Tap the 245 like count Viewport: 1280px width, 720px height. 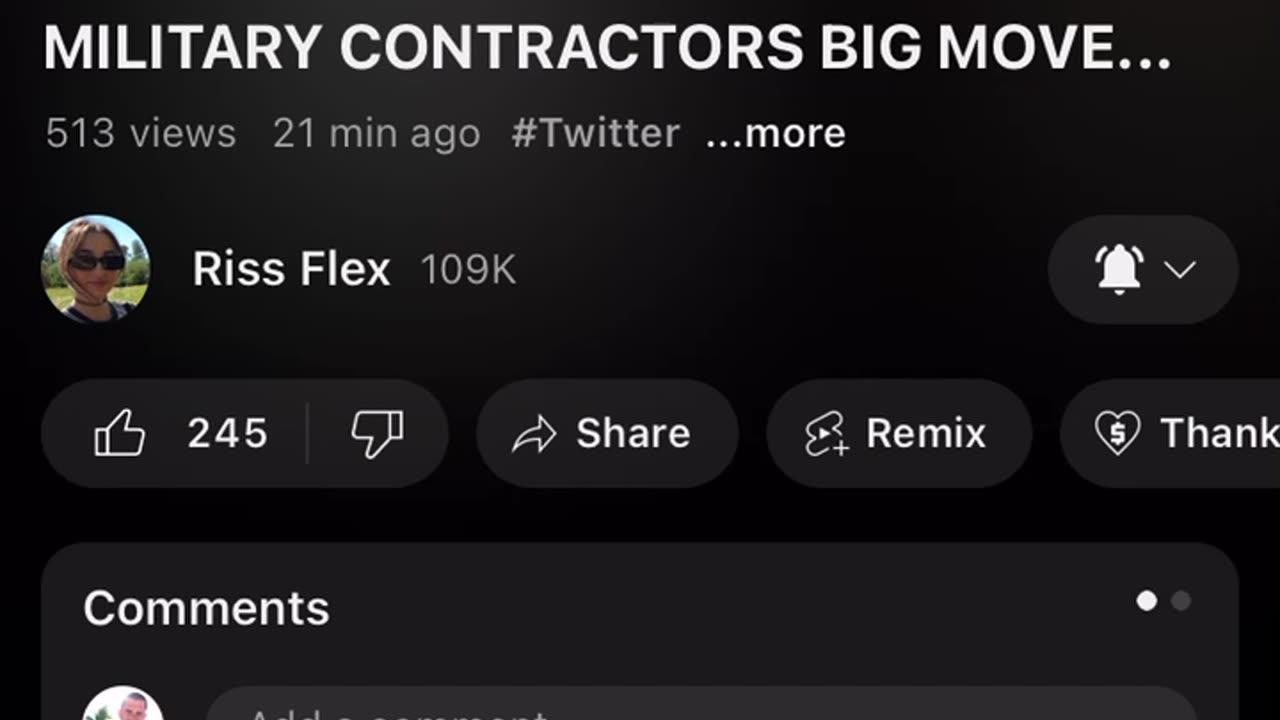(228, 434)
